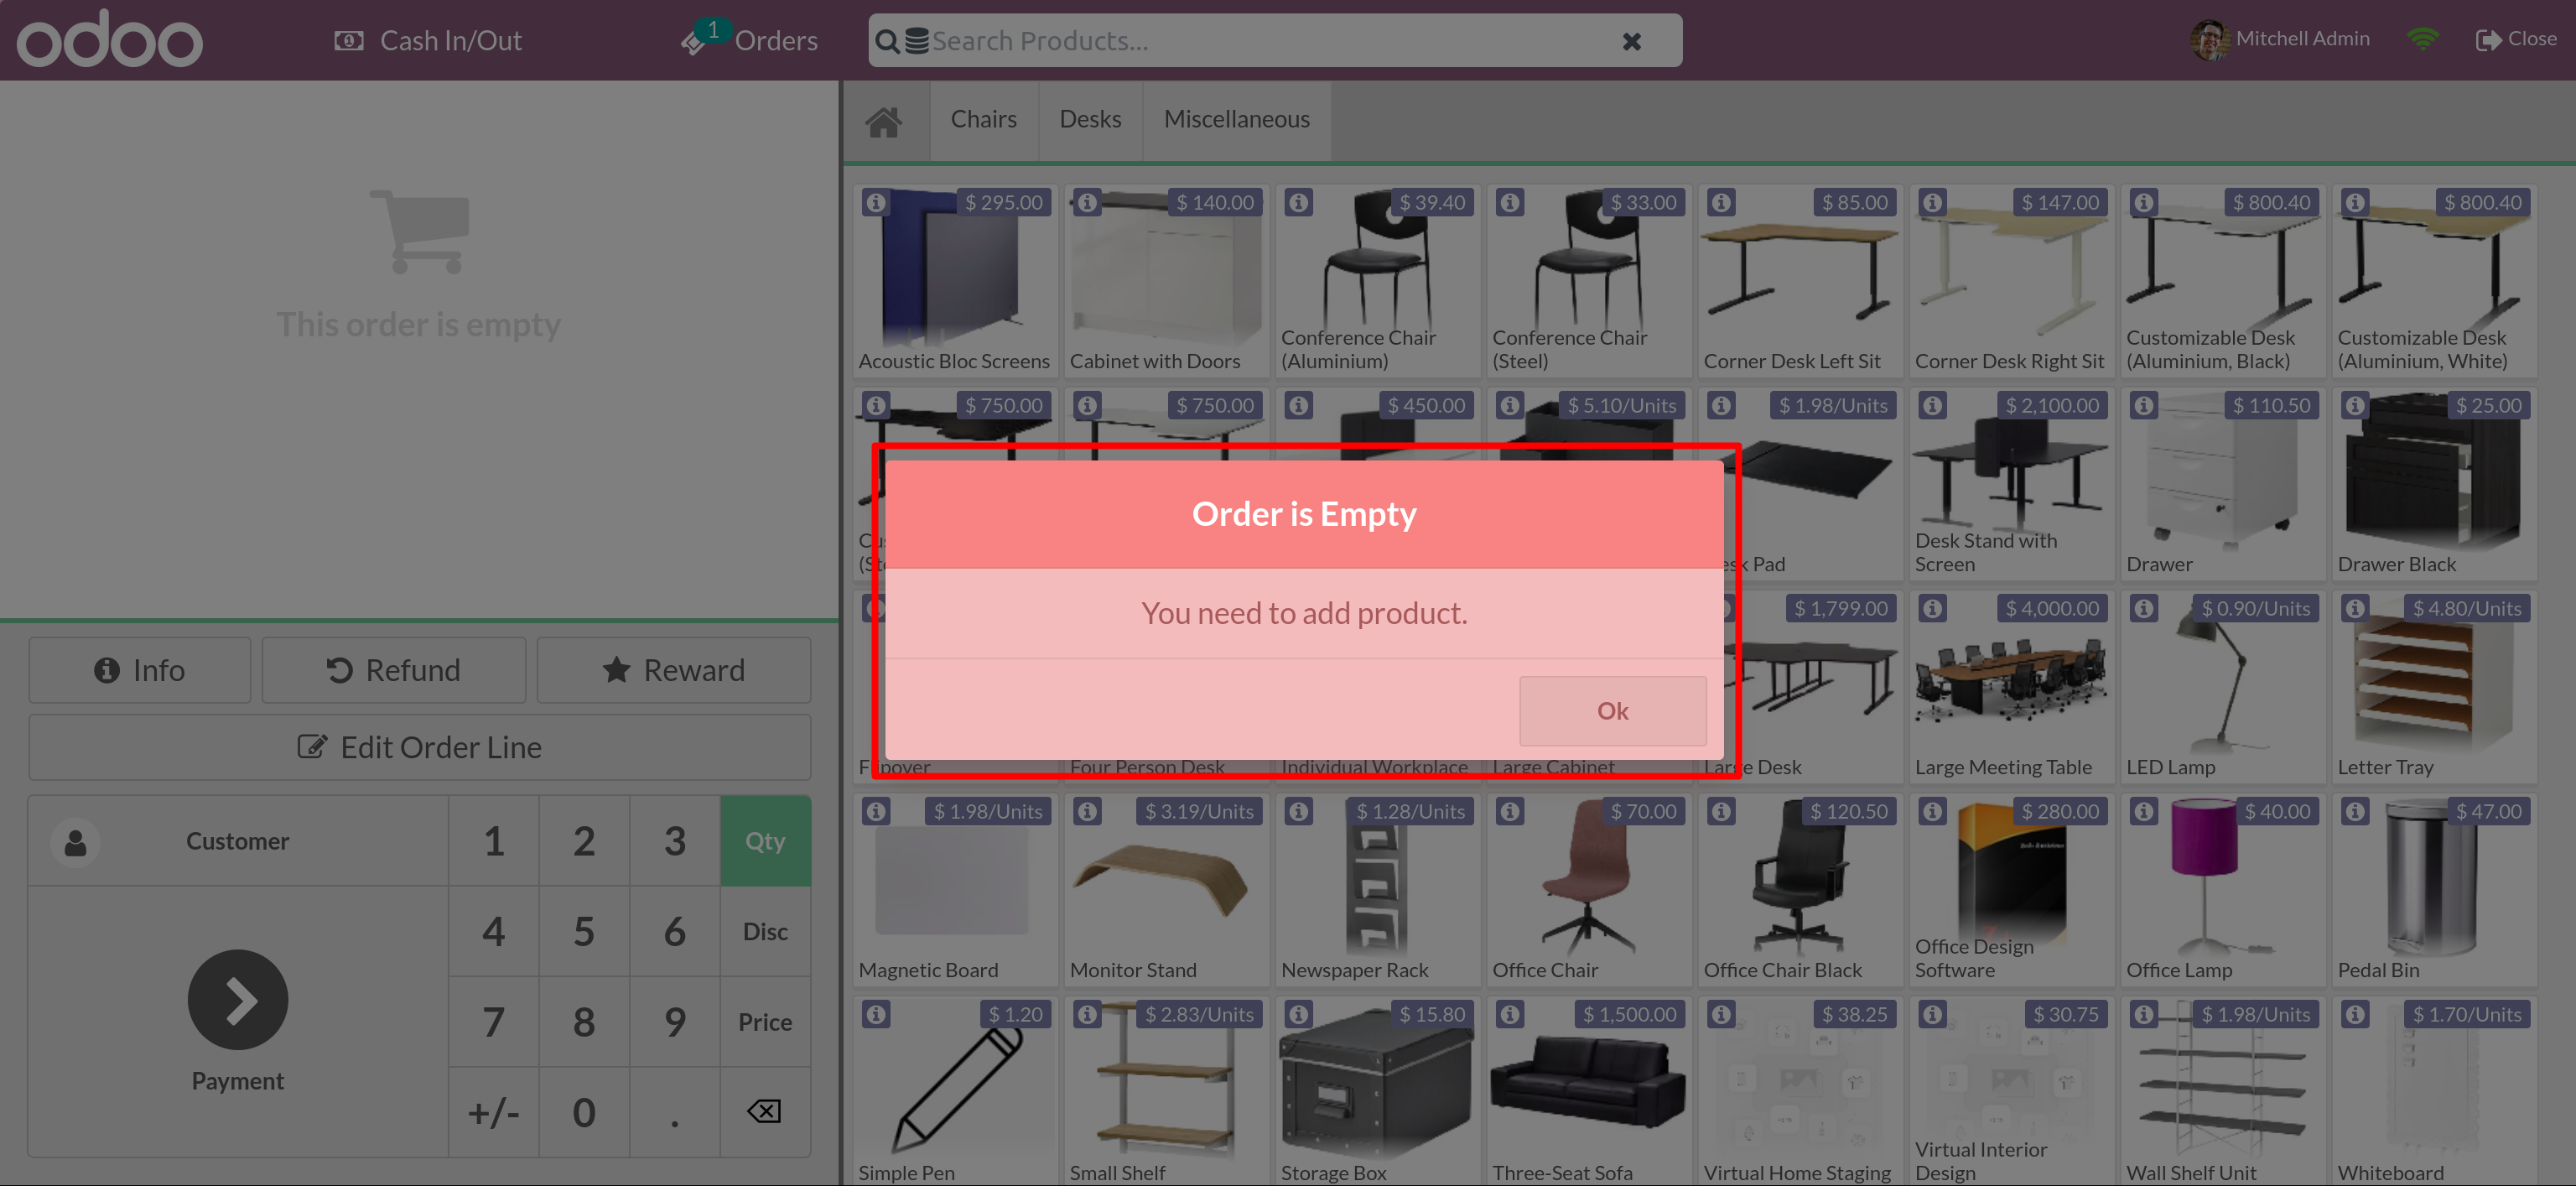
Task: Go to the home category icon
Action: point(884,120)
